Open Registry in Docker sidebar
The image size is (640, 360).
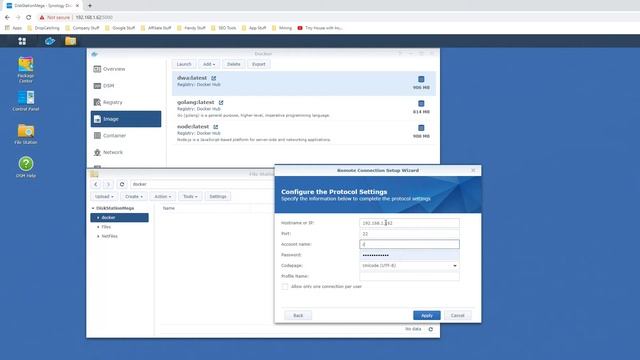[126, 102]
